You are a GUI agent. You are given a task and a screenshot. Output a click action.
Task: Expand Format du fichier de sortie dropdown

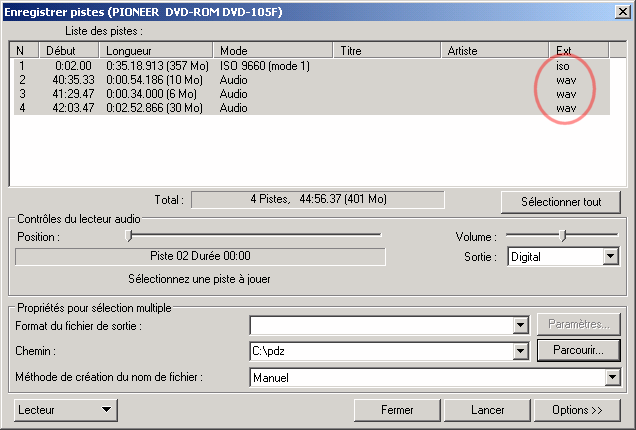(x=519, y=325)
